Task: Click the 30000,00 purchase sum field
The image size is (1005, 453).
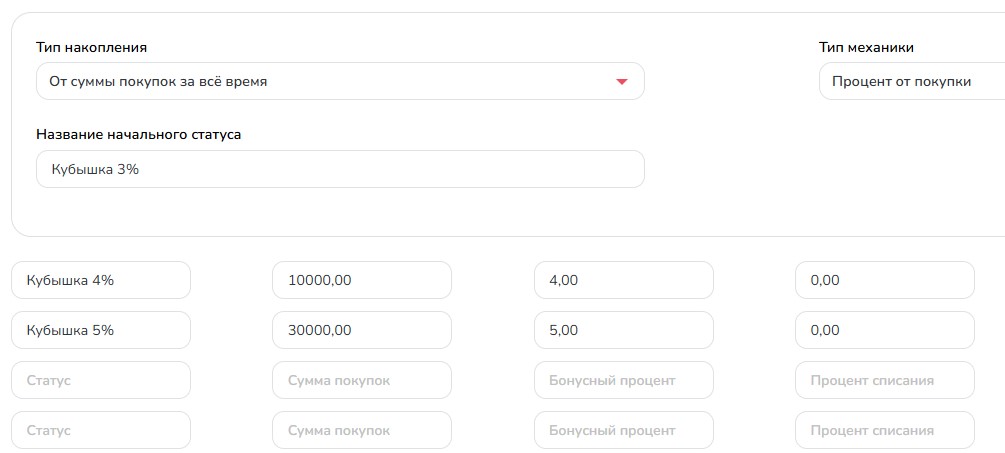Action: tap(361, 330)
